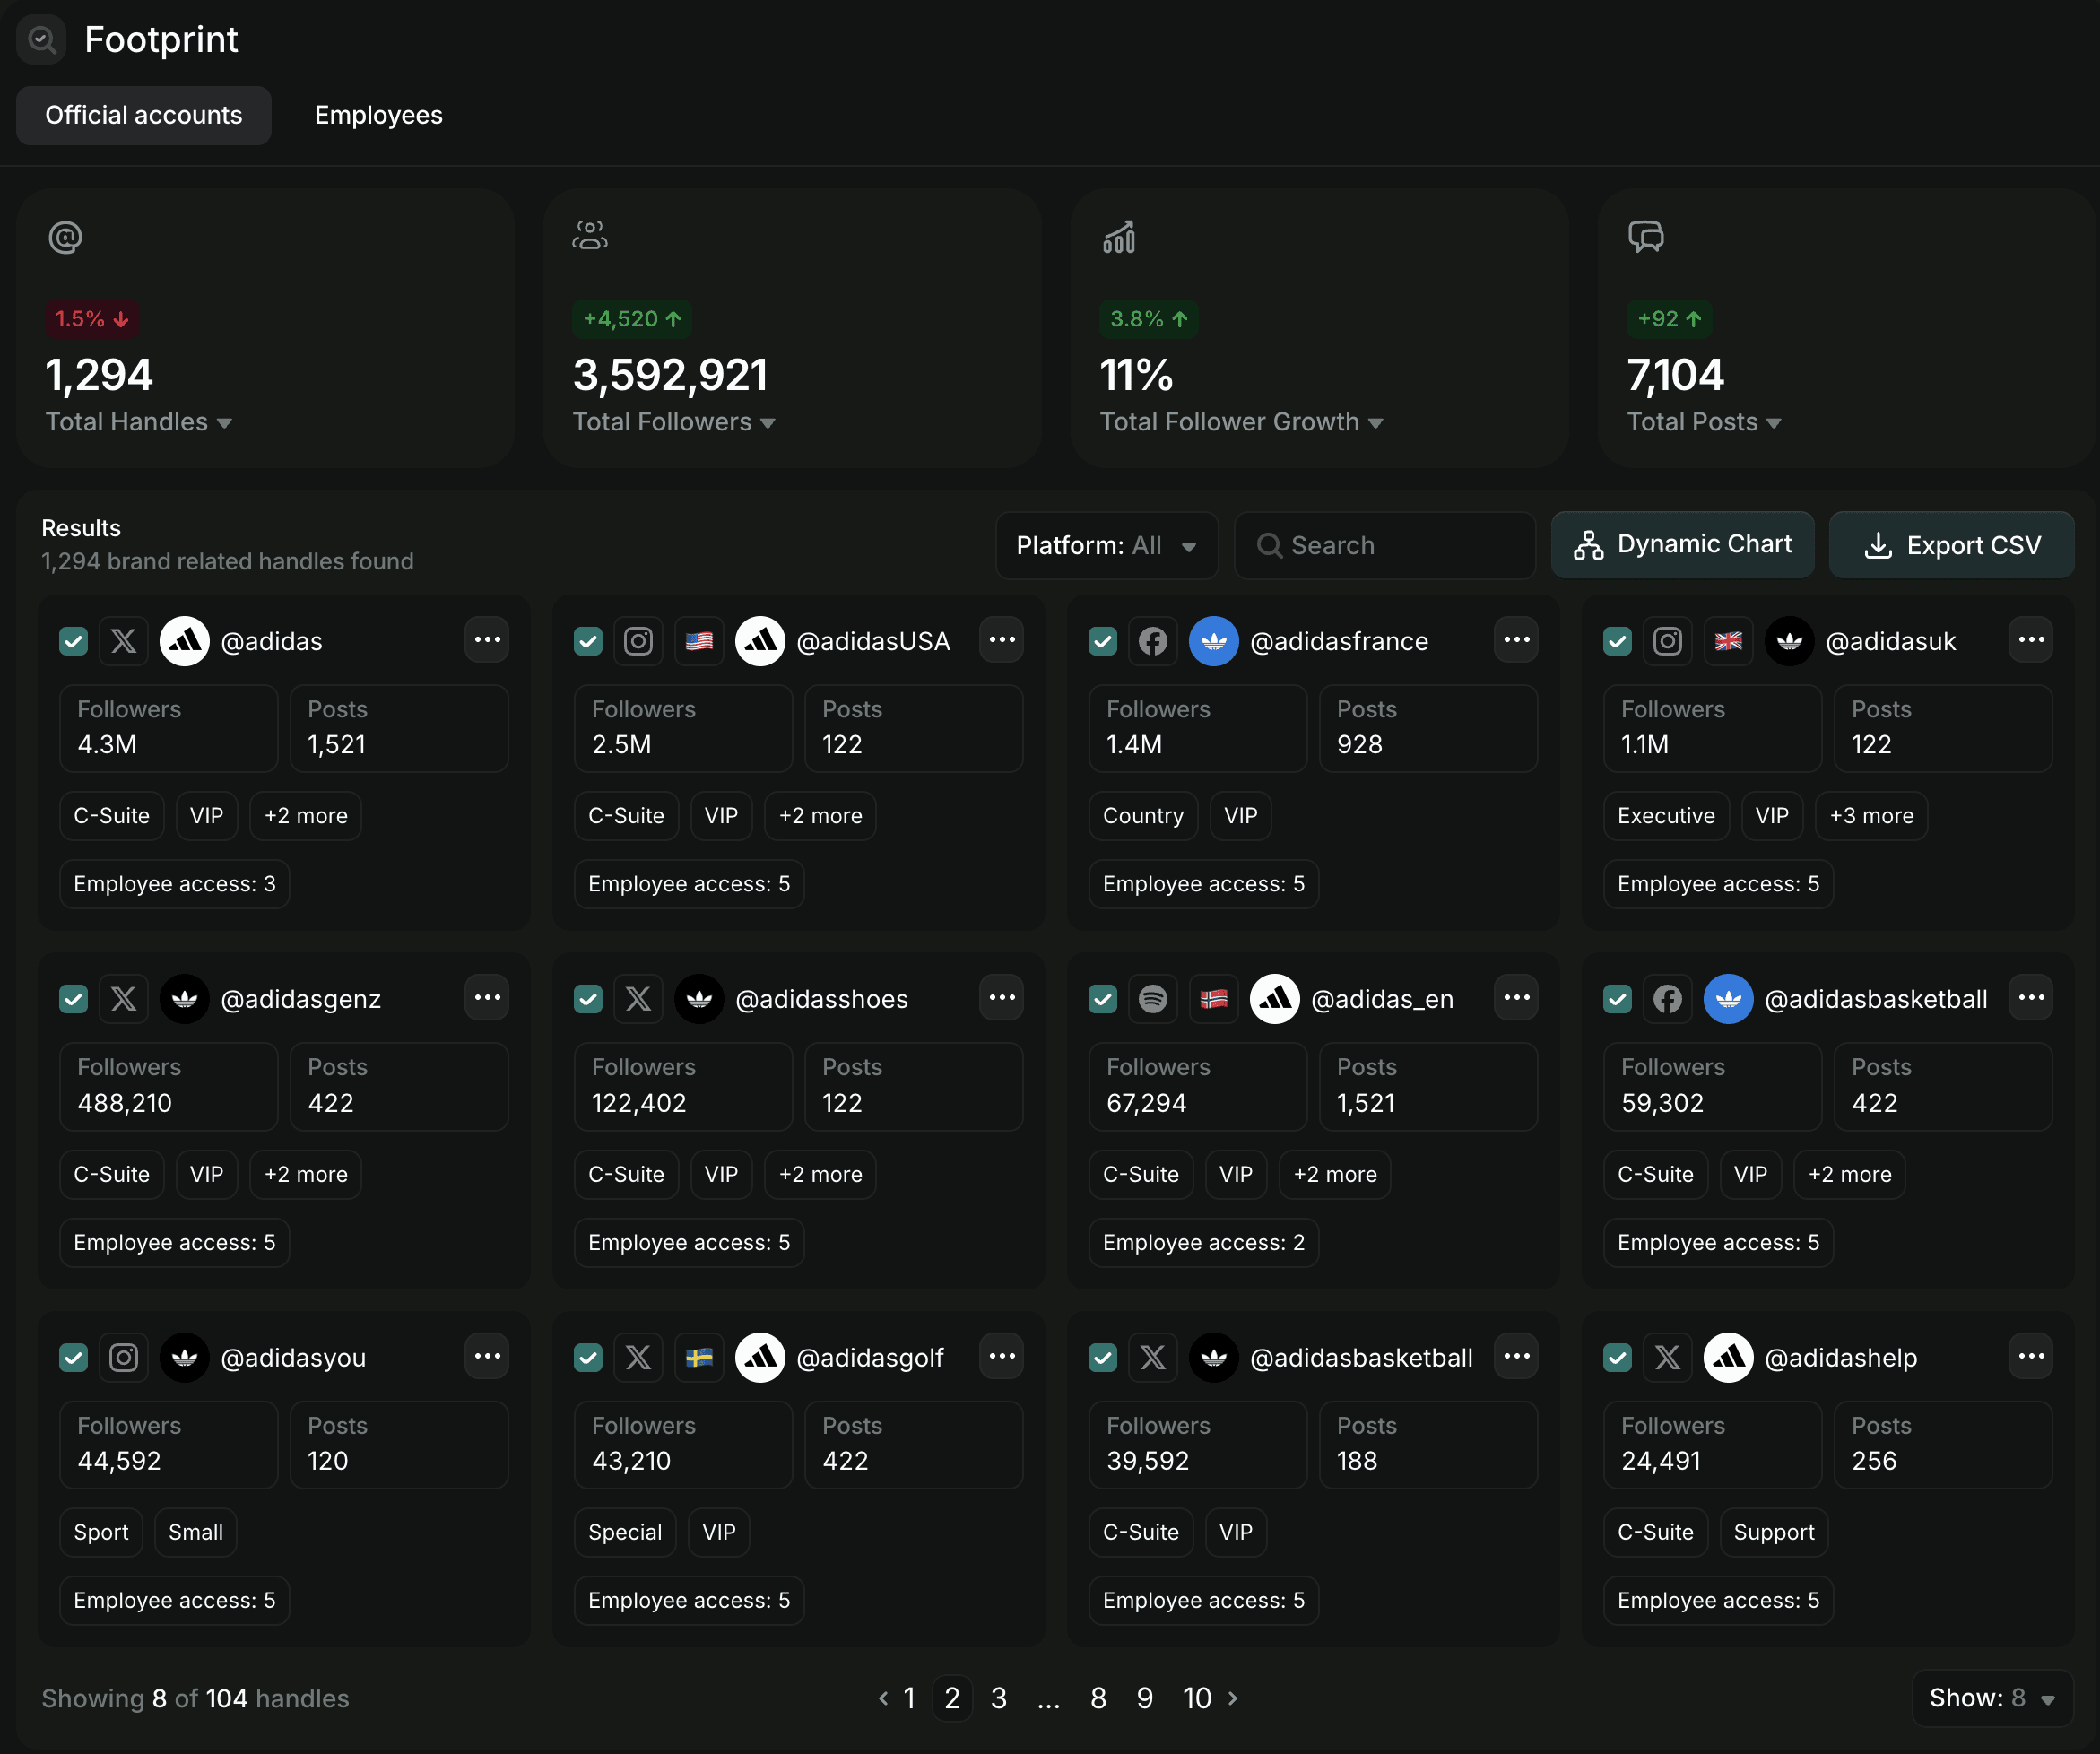
Task: Click Facebook icon on @adidasfrance card
Action: [x=1153, y=641]
